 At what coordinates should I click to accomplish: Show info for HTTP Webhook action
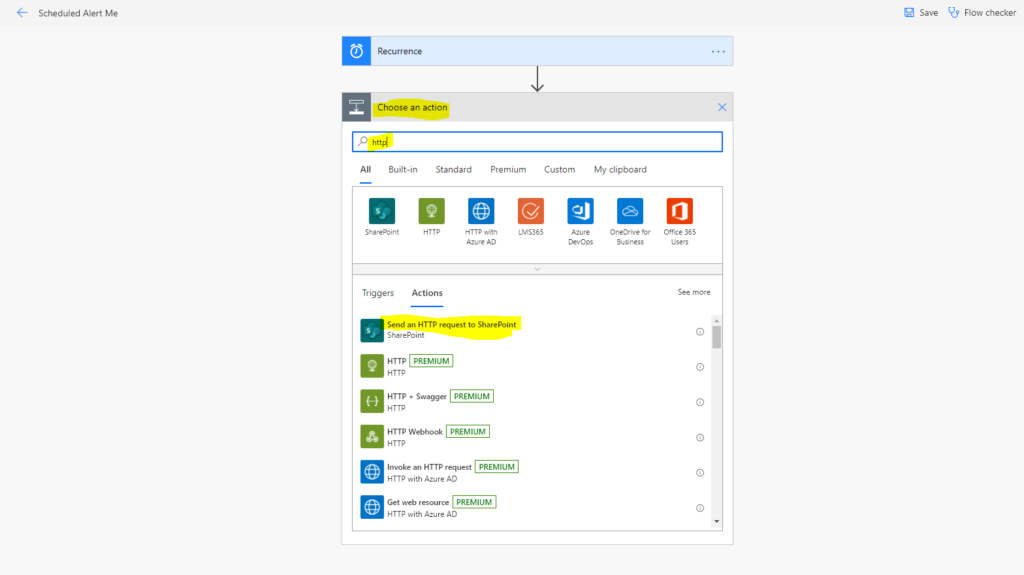pos(699,438)
